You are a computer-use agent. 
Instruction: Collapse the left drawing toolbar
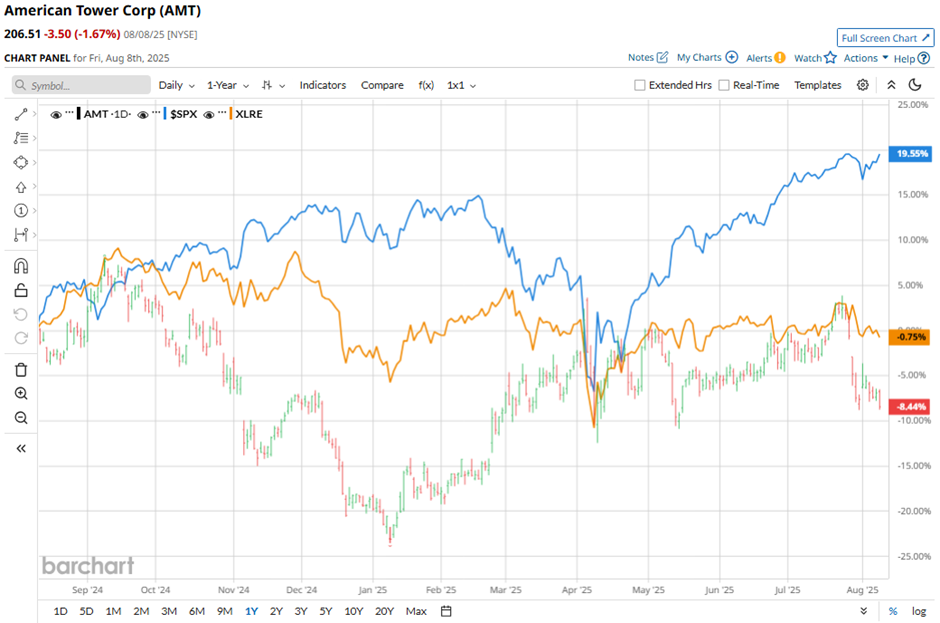[21, 449]
